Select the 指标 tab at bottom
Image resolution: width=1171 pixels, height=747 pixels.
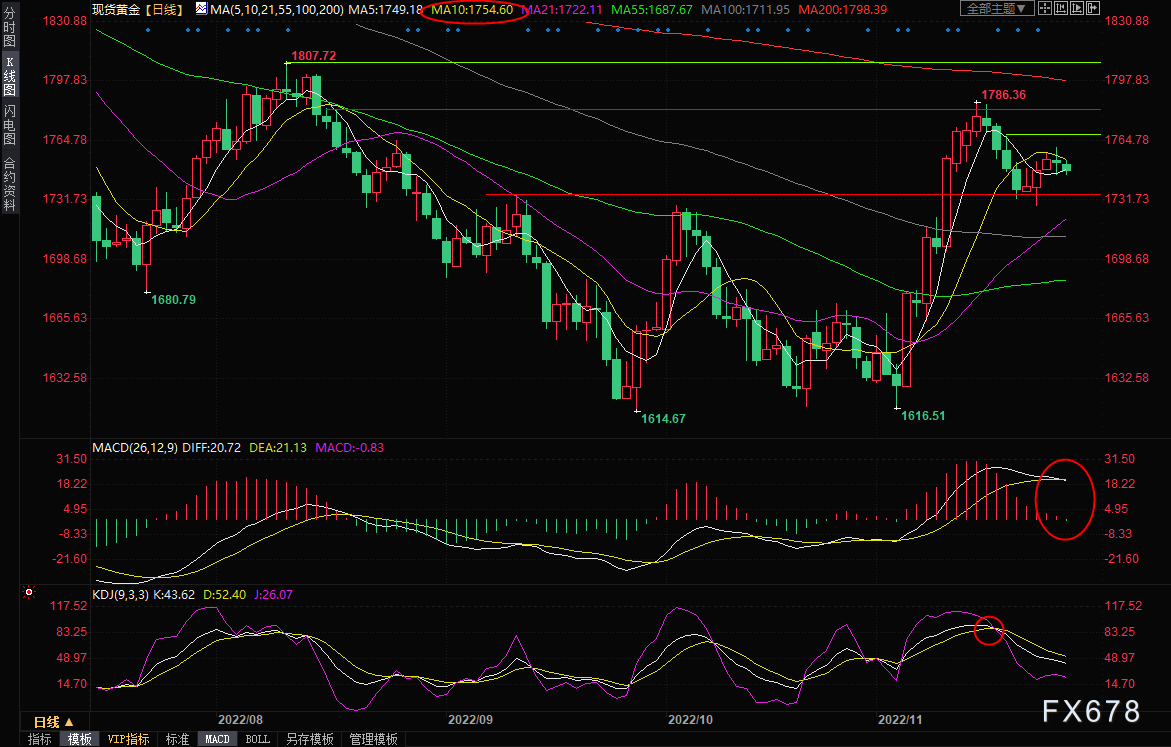[x=40, y=739]
